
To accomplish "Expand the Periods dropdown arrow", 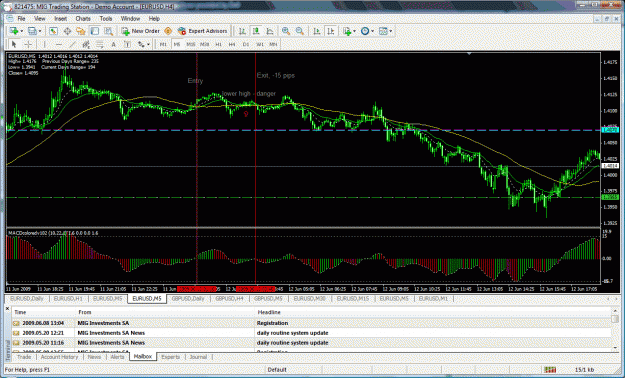I will pyautogui.click(x=372, y=31).
